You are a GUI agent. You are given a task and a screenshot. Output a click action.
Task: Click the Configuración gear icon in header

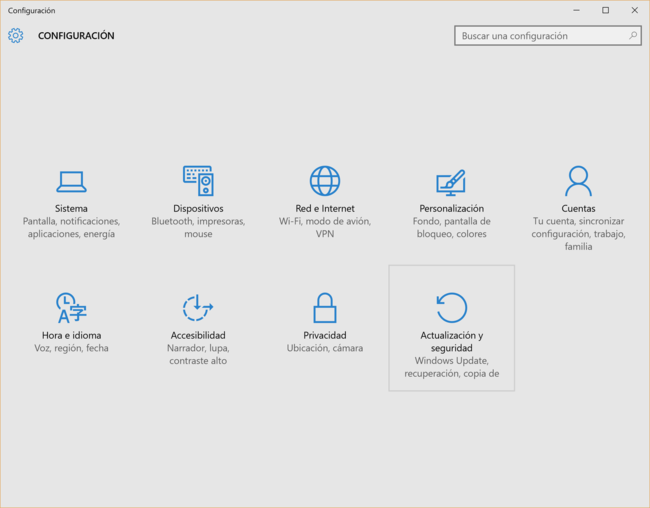pyautogui.click(x=15, y=36)
